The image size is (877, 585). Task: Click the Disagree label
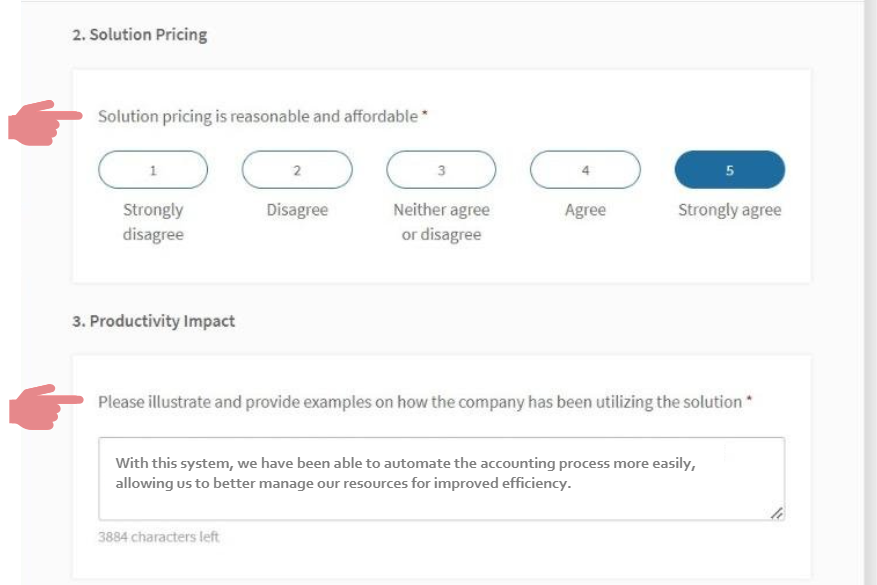tap(297, 210)
